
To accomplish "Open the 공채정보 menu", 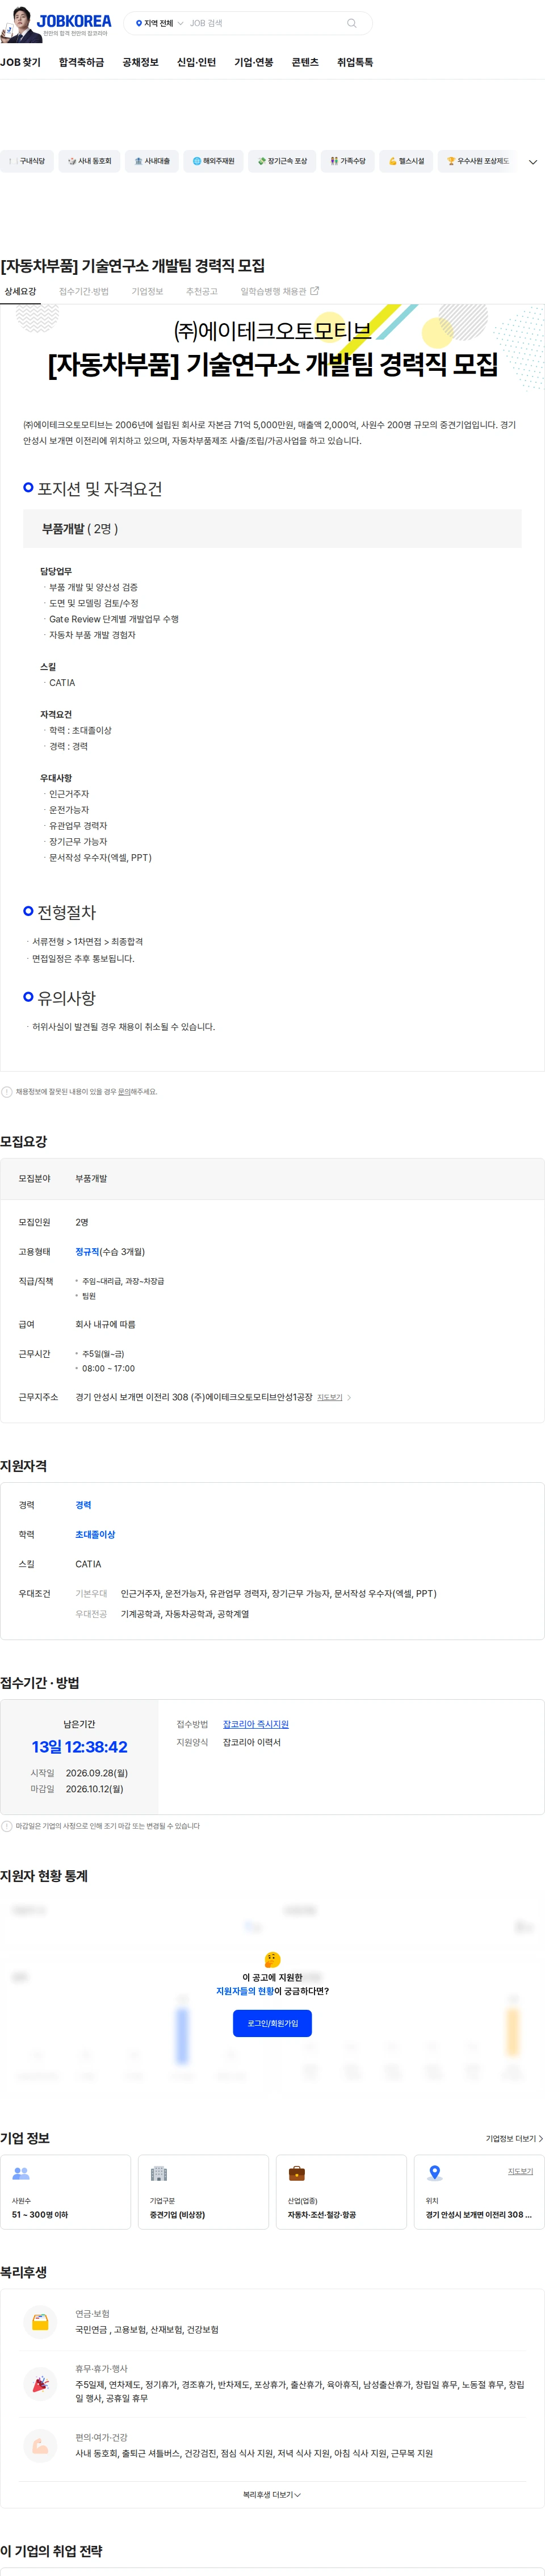I will pos(140,62).
